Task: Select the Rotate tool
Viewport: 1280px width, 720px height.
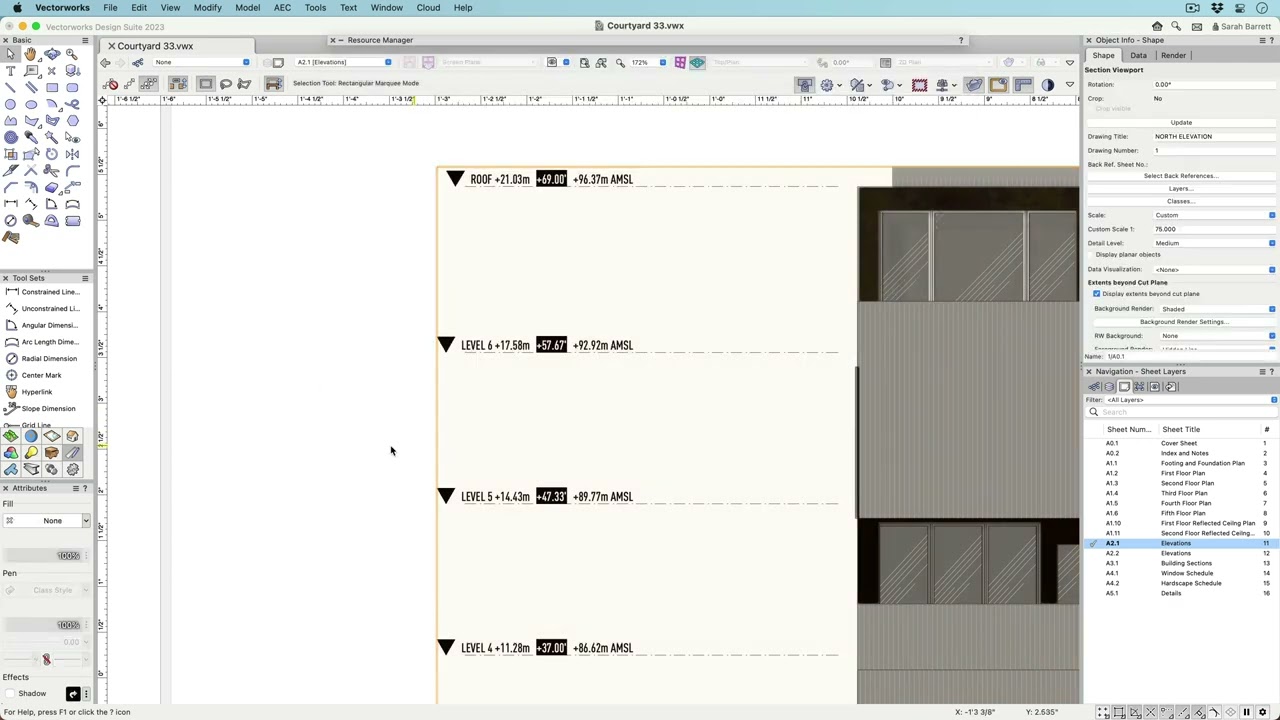Action: tap(52, 154)
